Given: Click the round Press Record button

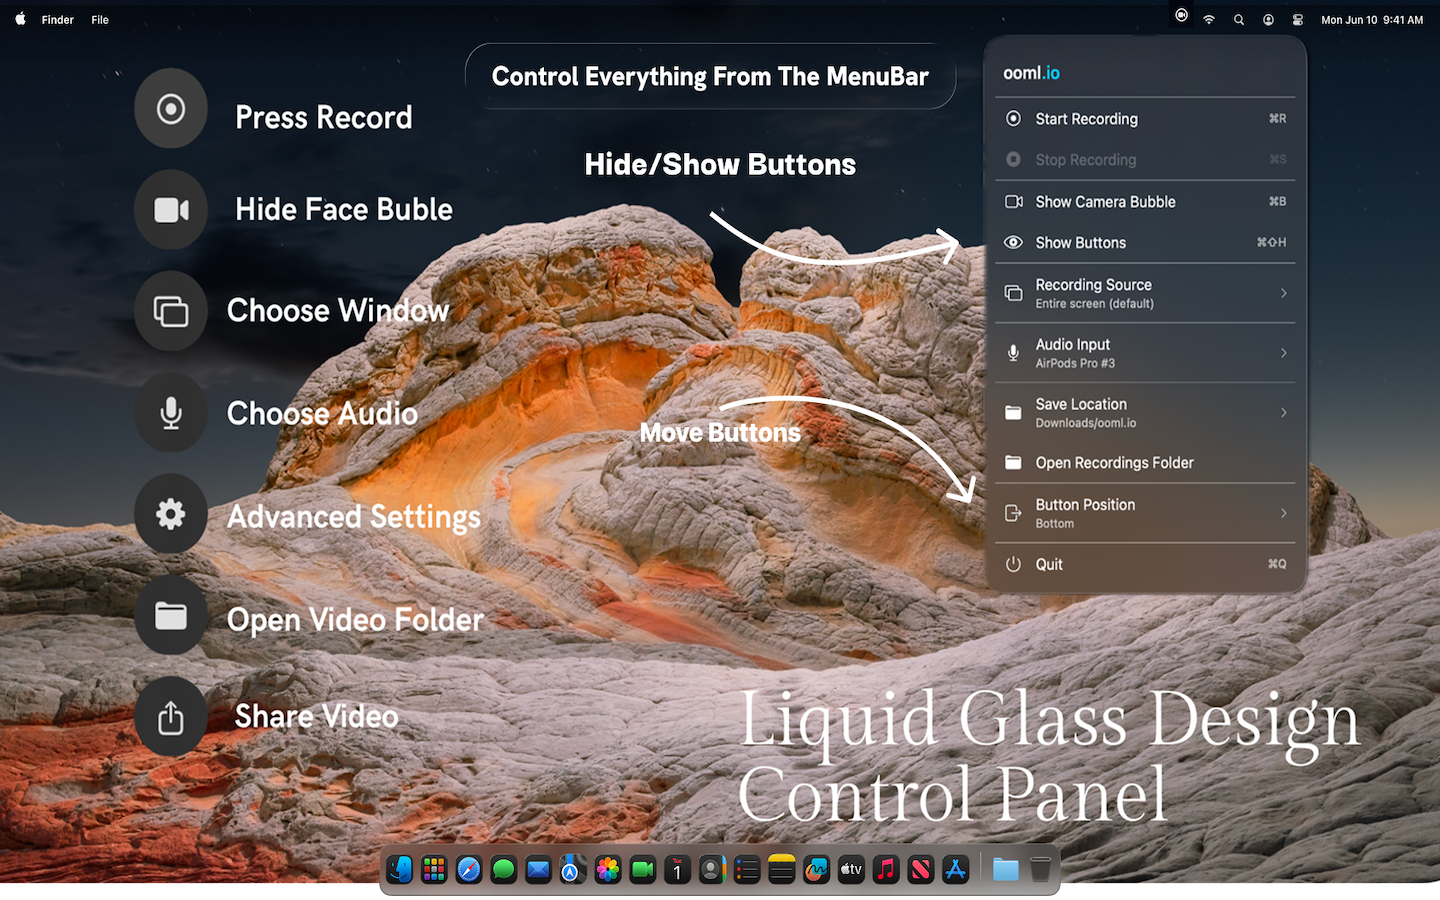Looking at the screenshot, I should (171, 109).
